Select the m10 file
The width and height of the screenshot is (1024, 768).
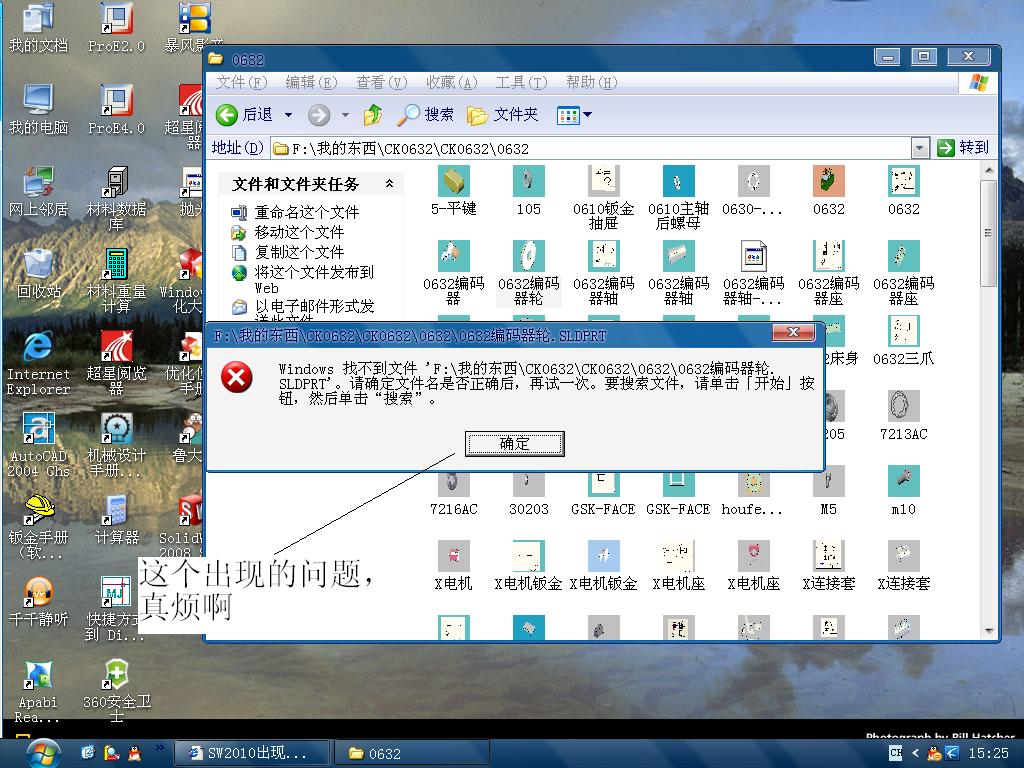(x=903, y=490)
